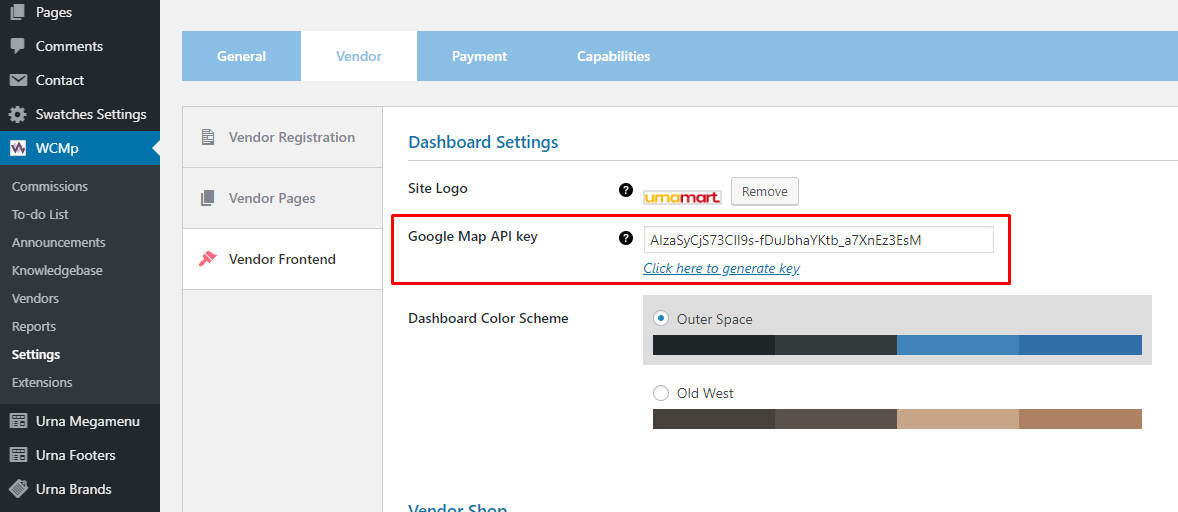Click the Contact envelope icon

(x=18, y=80)
